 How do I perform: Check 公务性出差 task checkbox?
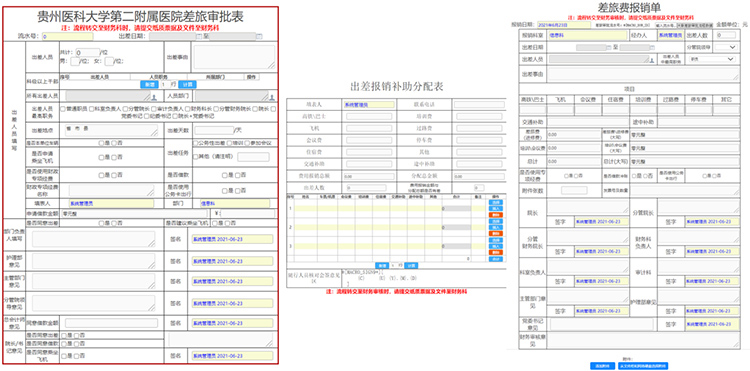(x=195, y=143)
